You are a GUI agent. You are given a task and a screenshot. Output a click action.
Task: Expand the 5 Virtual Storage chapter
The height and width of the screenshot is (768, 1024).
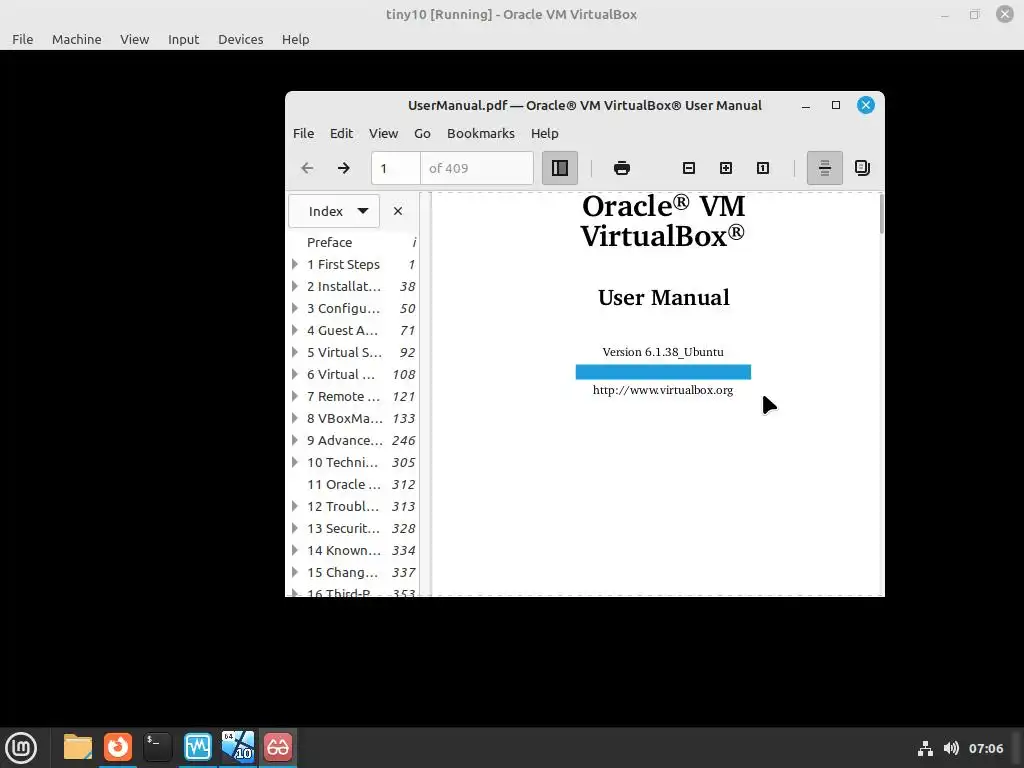pyautogui.click(x=295, y=352)
